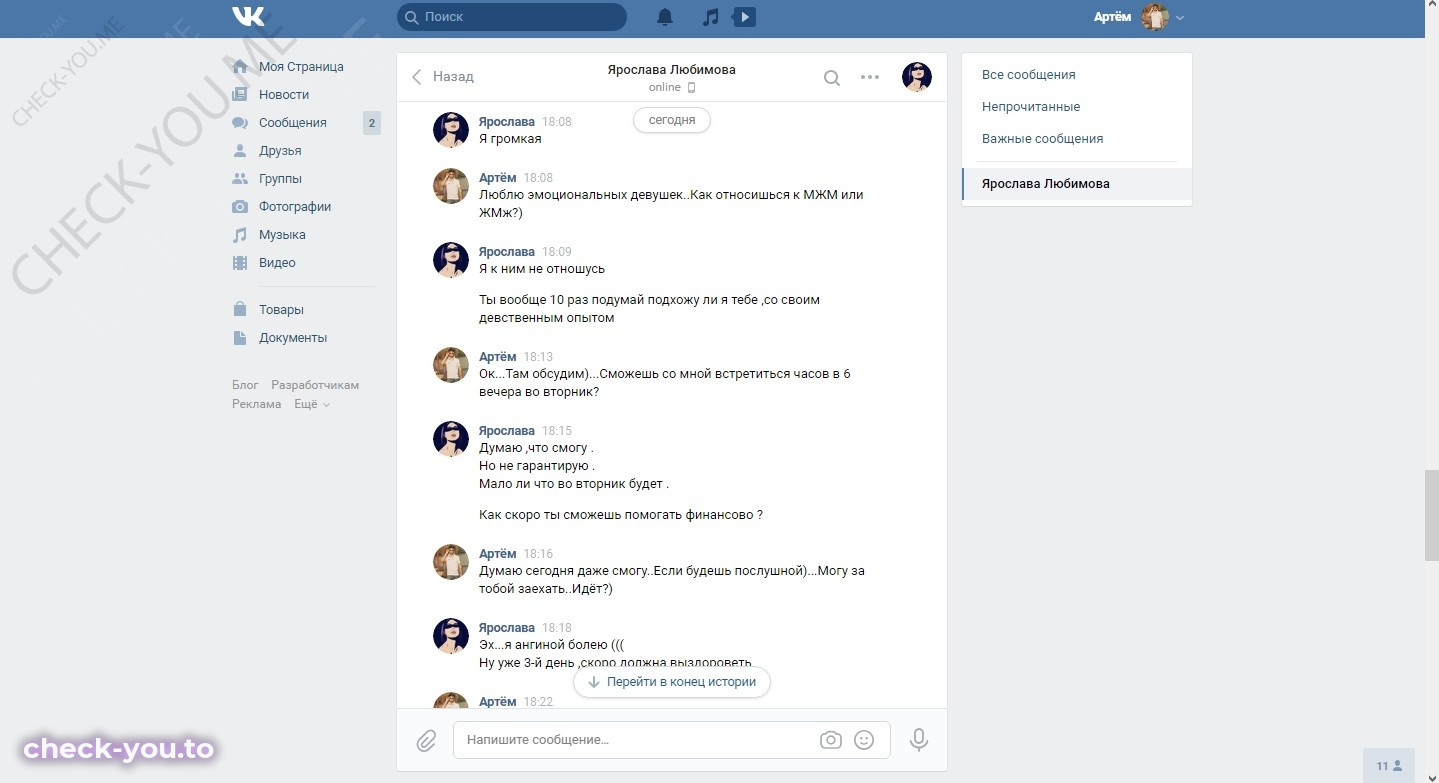The width and height of the screenshot is (1439, 783).
Task: Open Новости feed
Action: [x=284, y=95]
